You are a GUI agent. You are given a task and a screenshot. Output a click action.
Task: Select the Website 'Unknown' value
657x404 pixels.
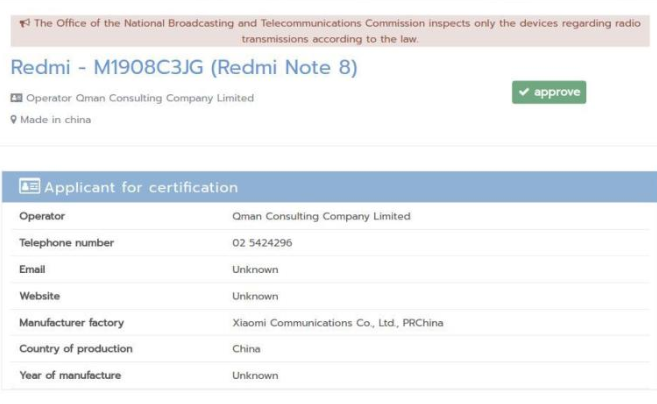click(255, 296)
